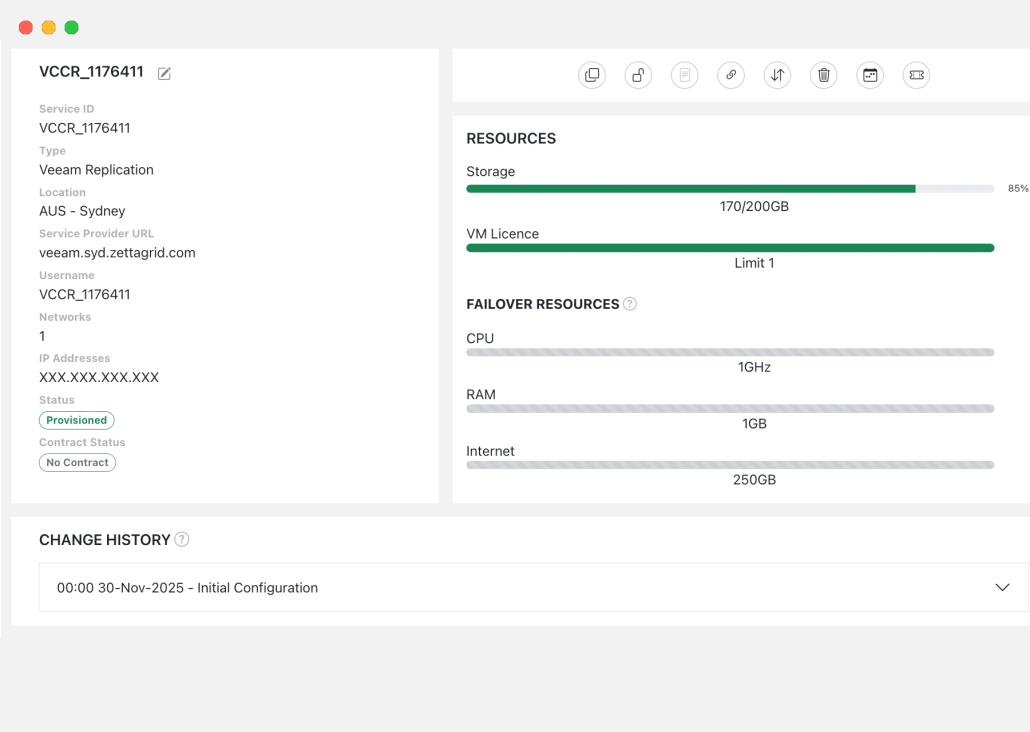1030x732 pixels.
Task: Click the No Contract status badge
Action: [x=78, y=463]
